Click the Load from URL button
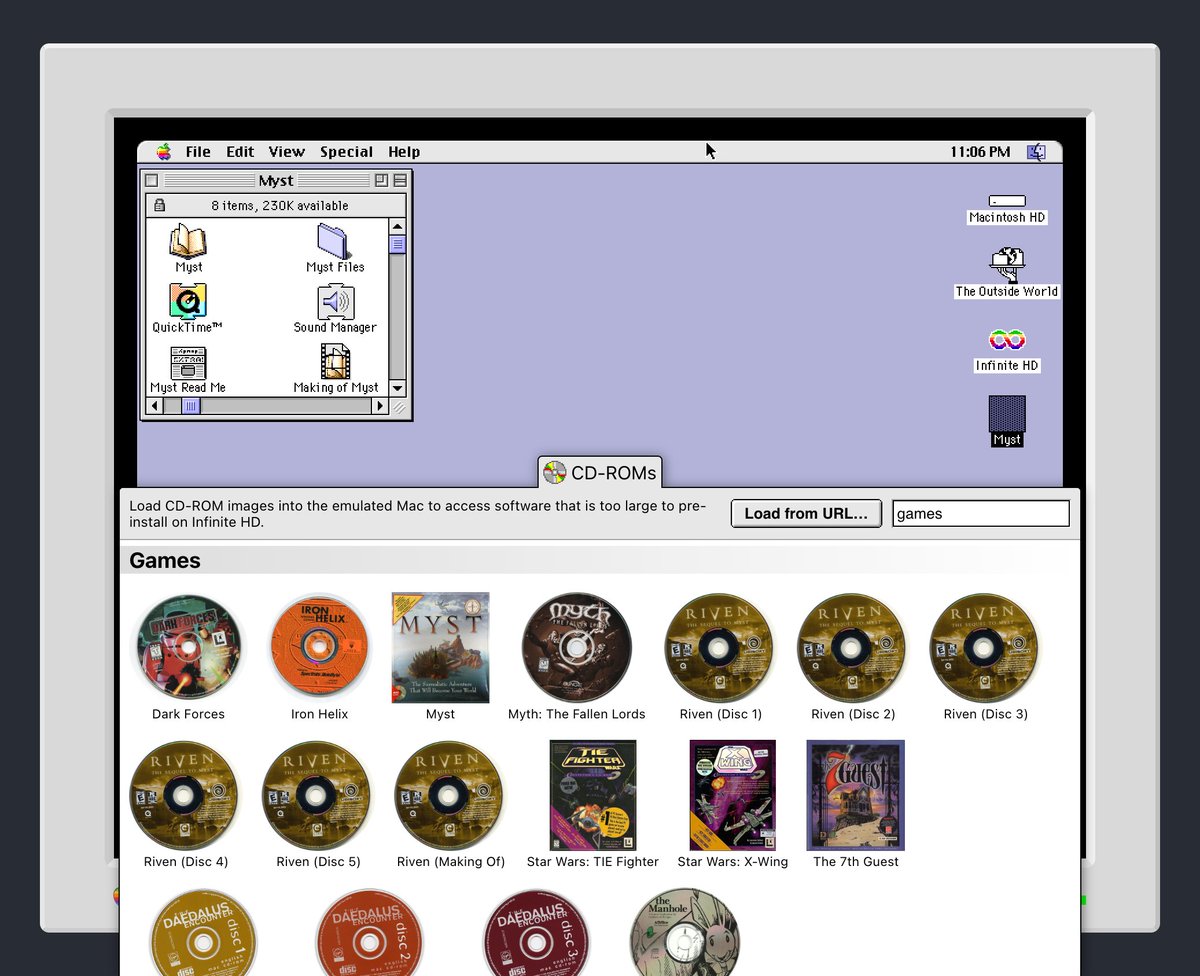 click(x=806, y=513)
